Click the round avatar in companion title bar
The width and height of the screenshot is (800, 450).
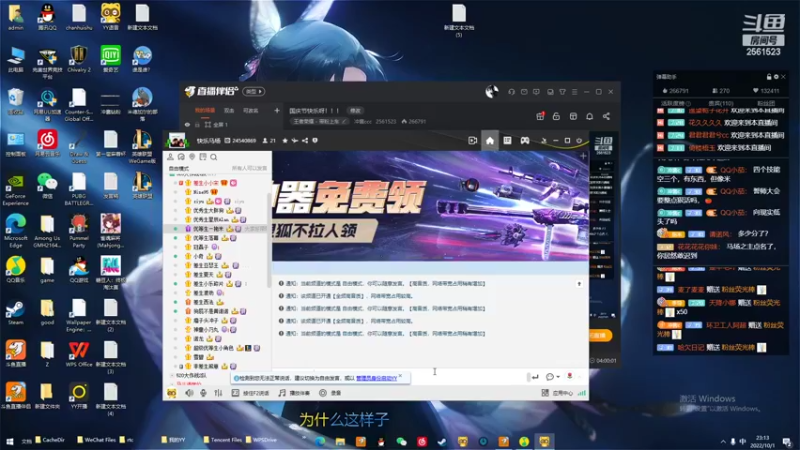(491, 91)
